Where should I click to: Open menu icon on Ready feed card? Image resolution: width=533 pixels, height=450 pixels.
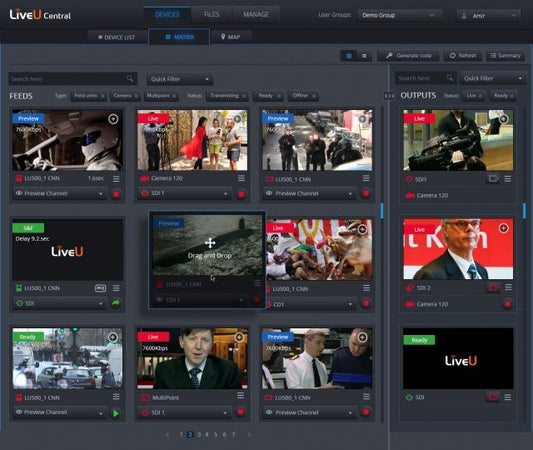(116, 397)
